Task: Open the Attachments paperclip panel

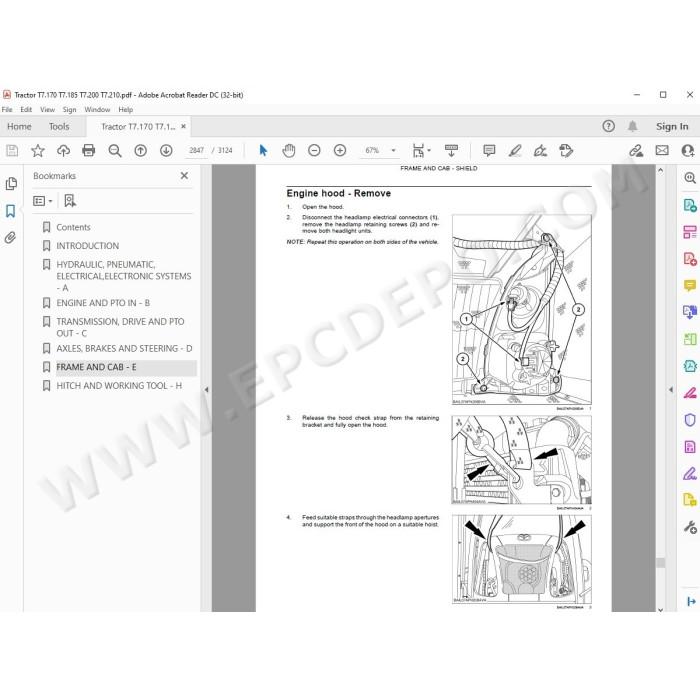Action: [10, 238]
